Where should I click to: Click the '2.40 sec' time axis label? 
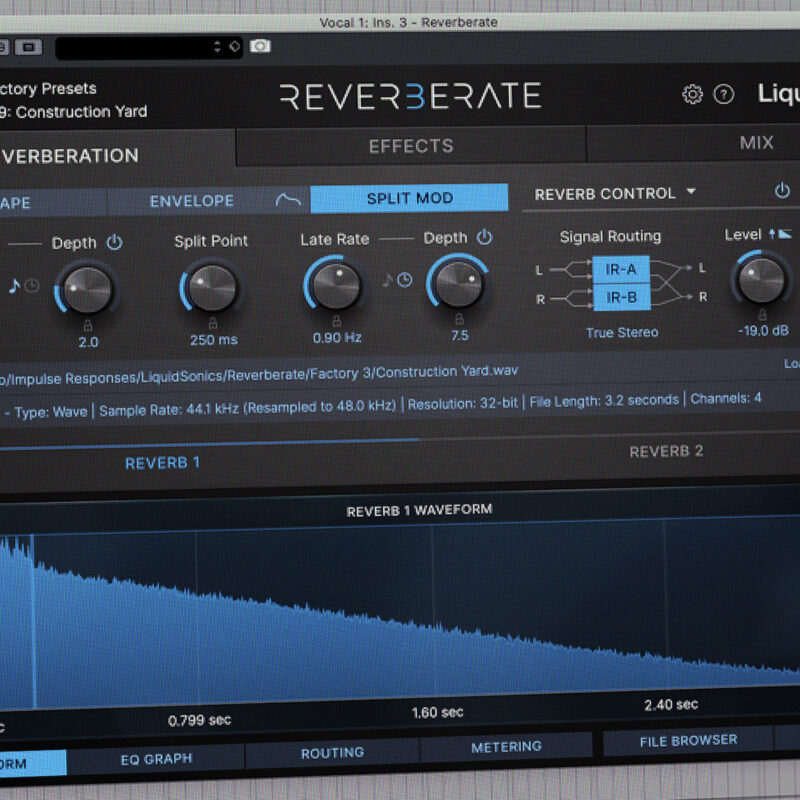click(x=670, y=705)
